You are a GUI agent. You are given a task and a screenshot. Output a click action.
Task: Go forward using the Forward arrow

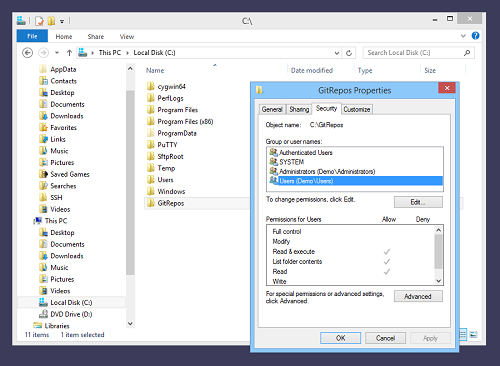coord(43,53)
